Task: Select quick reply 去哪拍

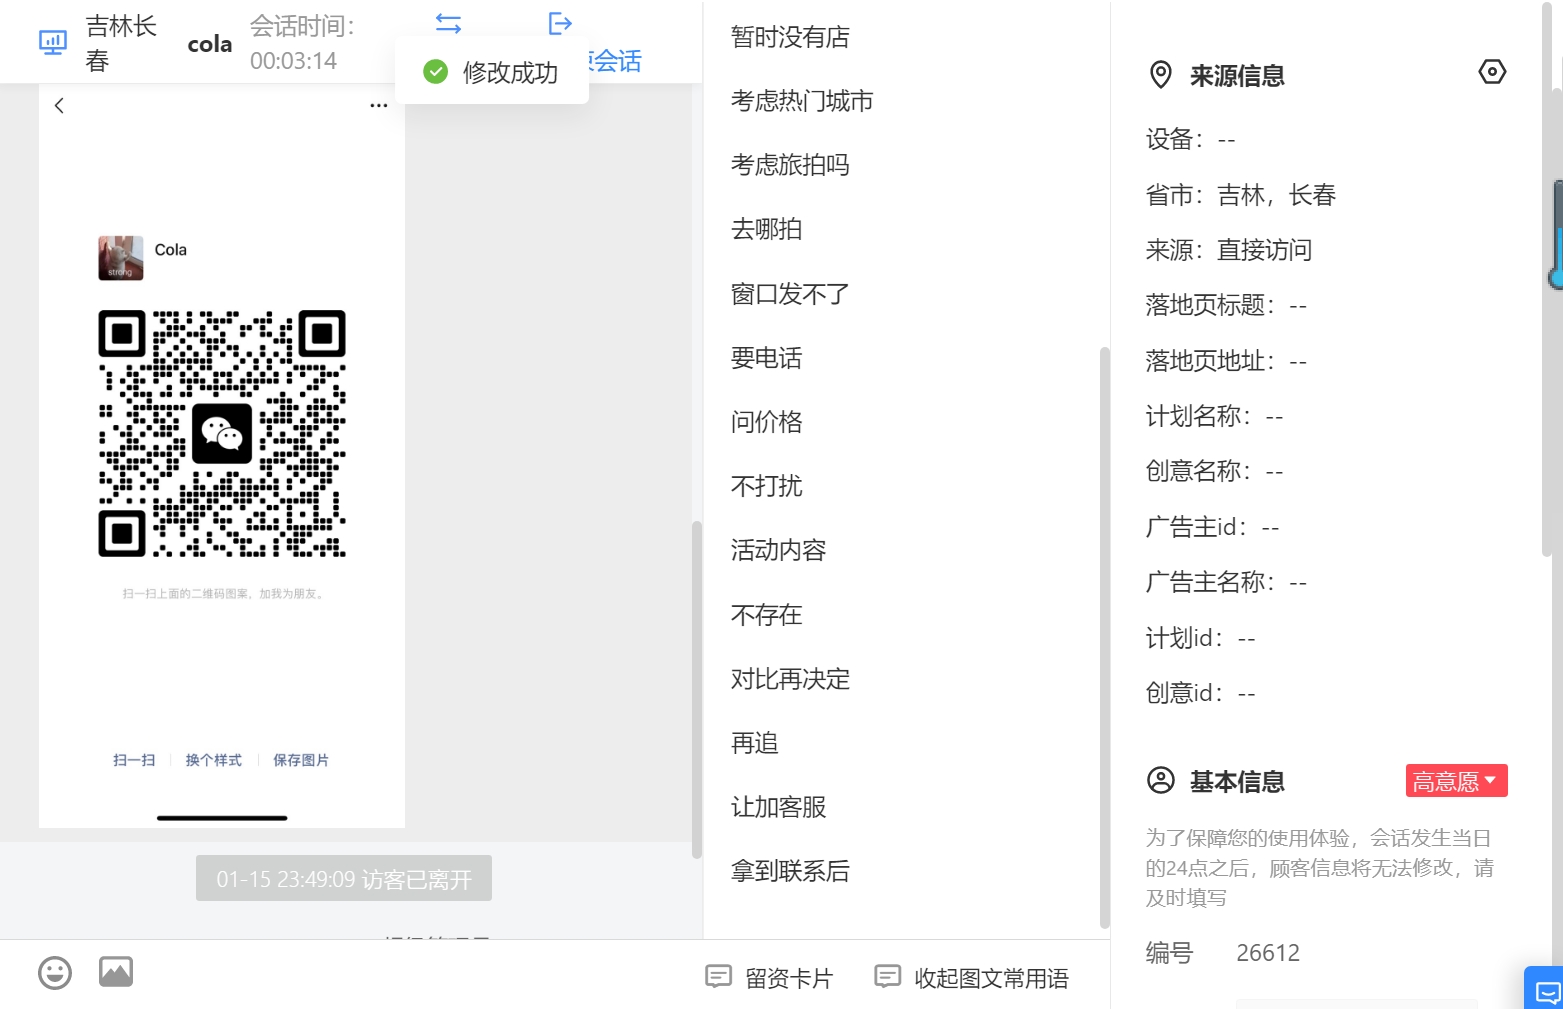Action: coord(766,229)
